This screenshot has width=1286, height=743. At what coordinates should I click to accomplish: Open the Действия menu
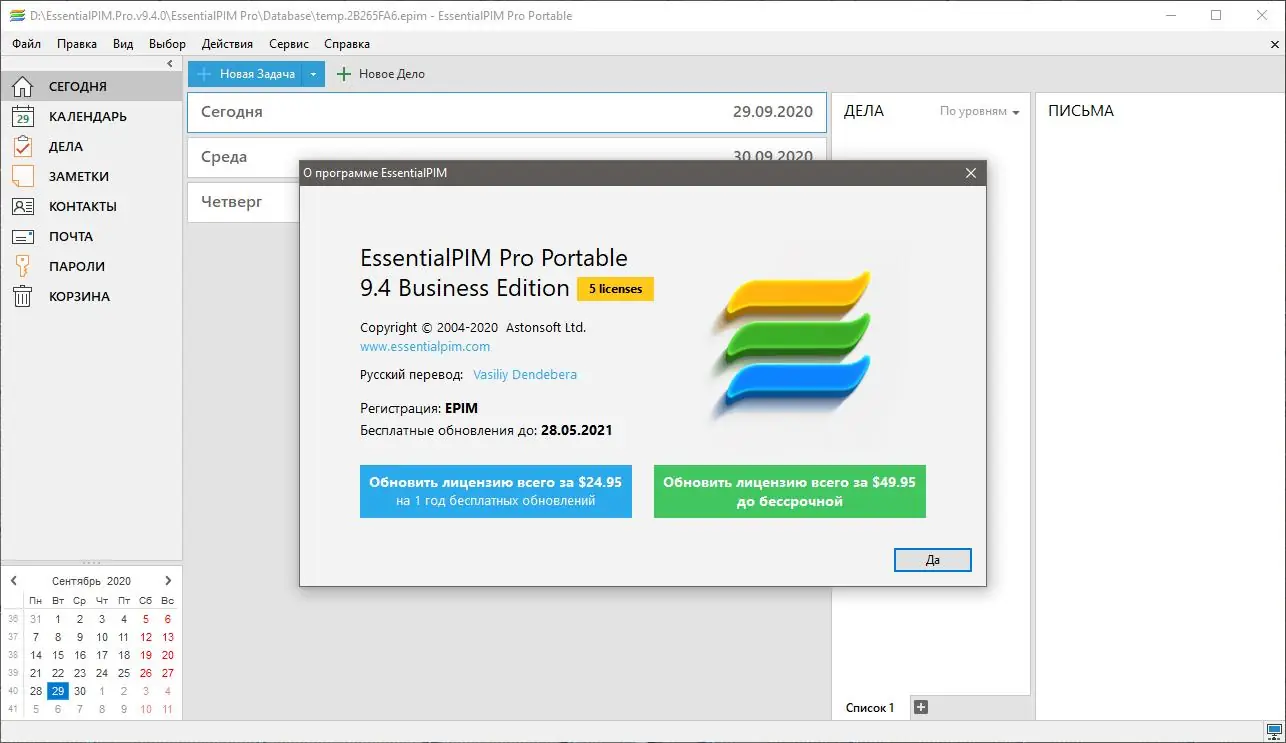(x=227, y=44)
